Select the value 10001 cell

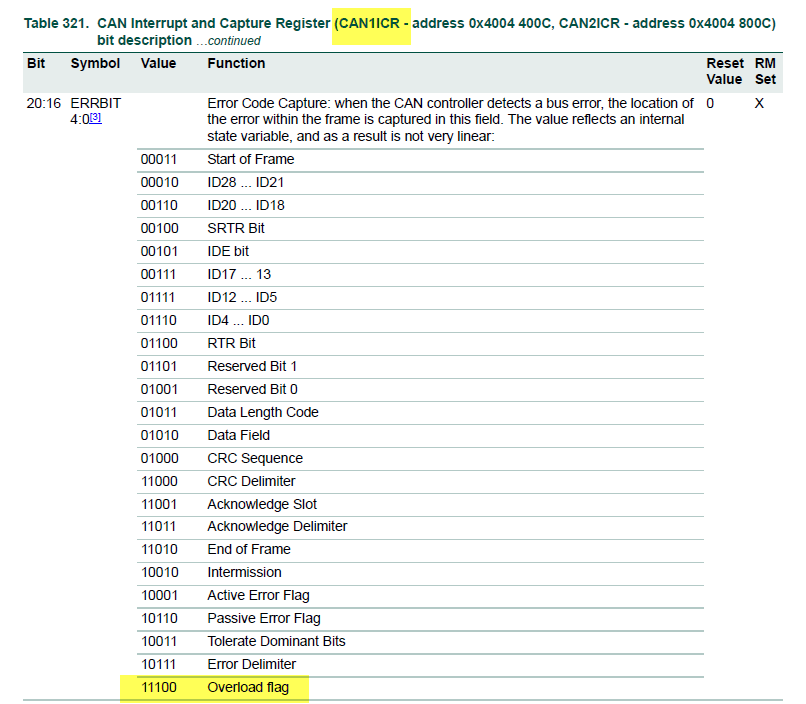[159, 596]
